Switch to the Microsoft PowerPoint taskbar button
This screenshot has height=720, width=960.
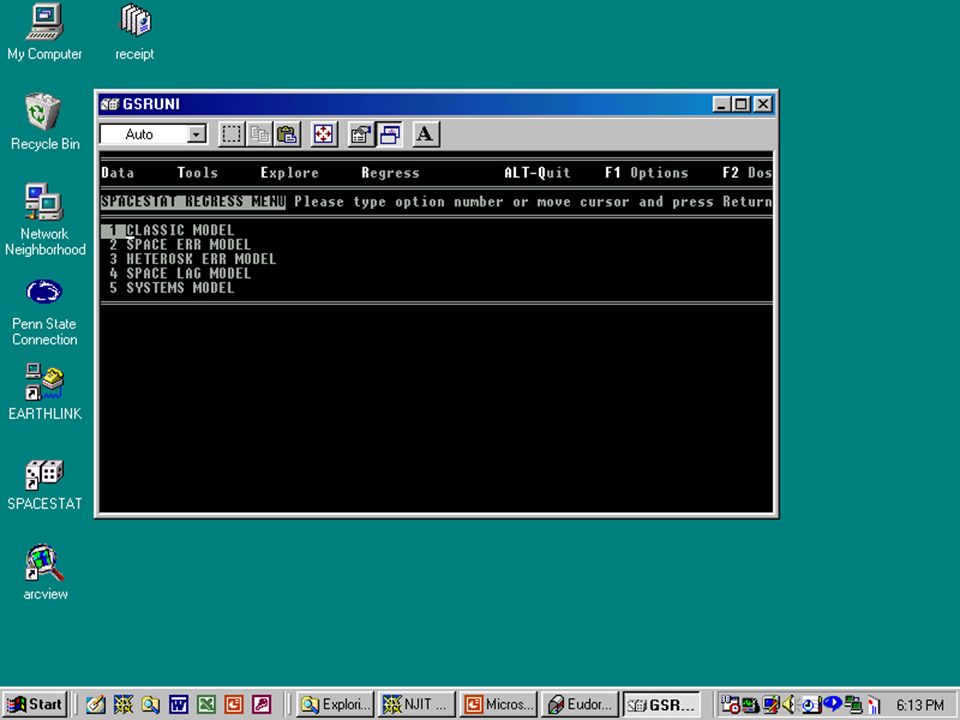(498, 705)
